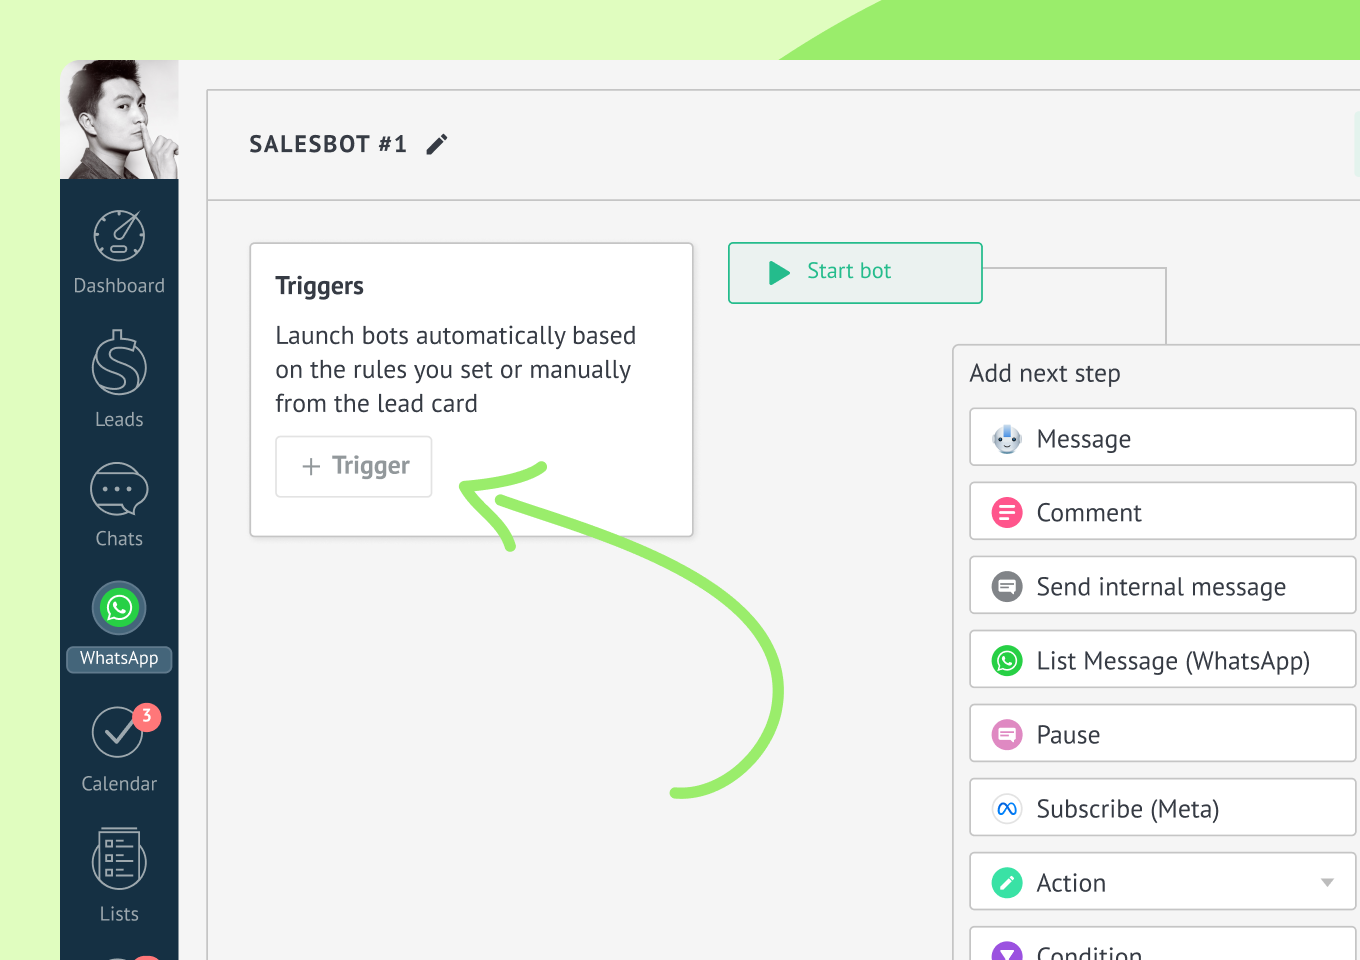Select the WhatsApp sidebar icon
The image size is (1360, 960).
(x=119, y=608)
